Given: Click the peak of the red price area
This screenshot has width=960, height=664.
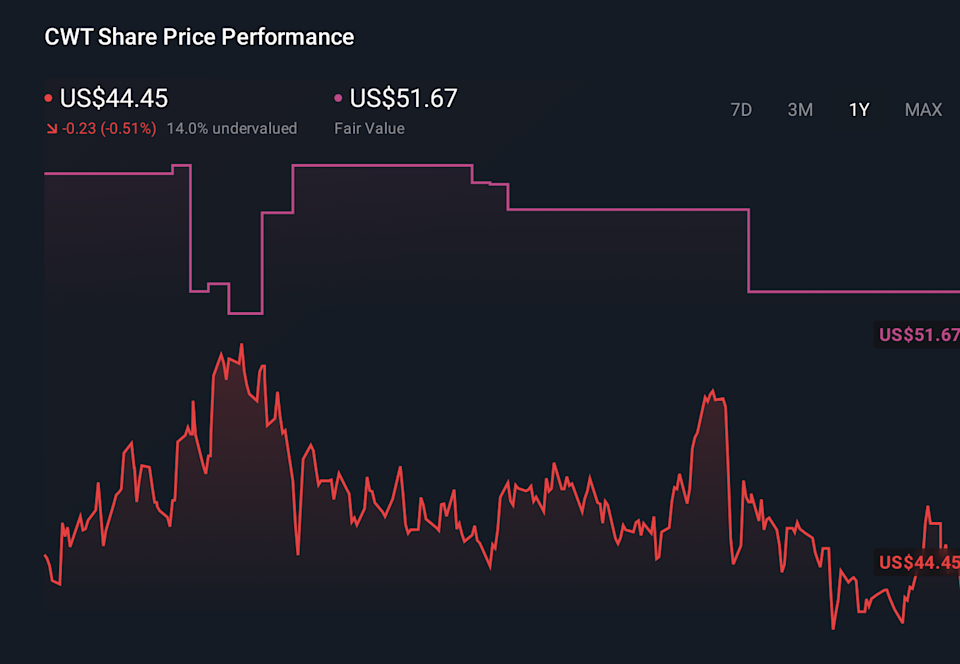Looking at the screenshot, I should (241, 343).
